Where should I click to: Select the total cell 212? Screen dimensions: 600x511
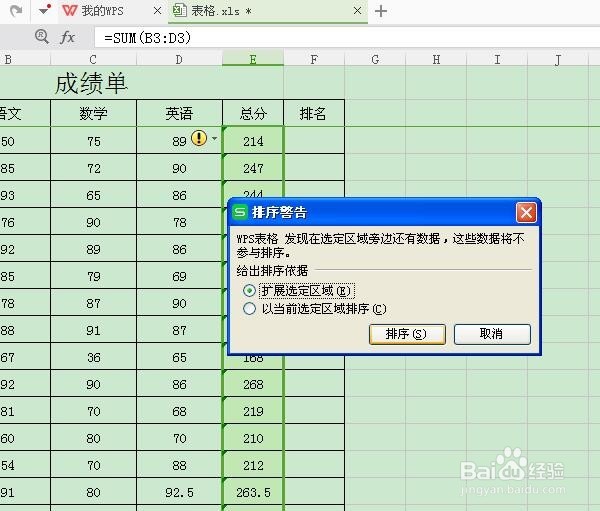(x=253, y=465)
